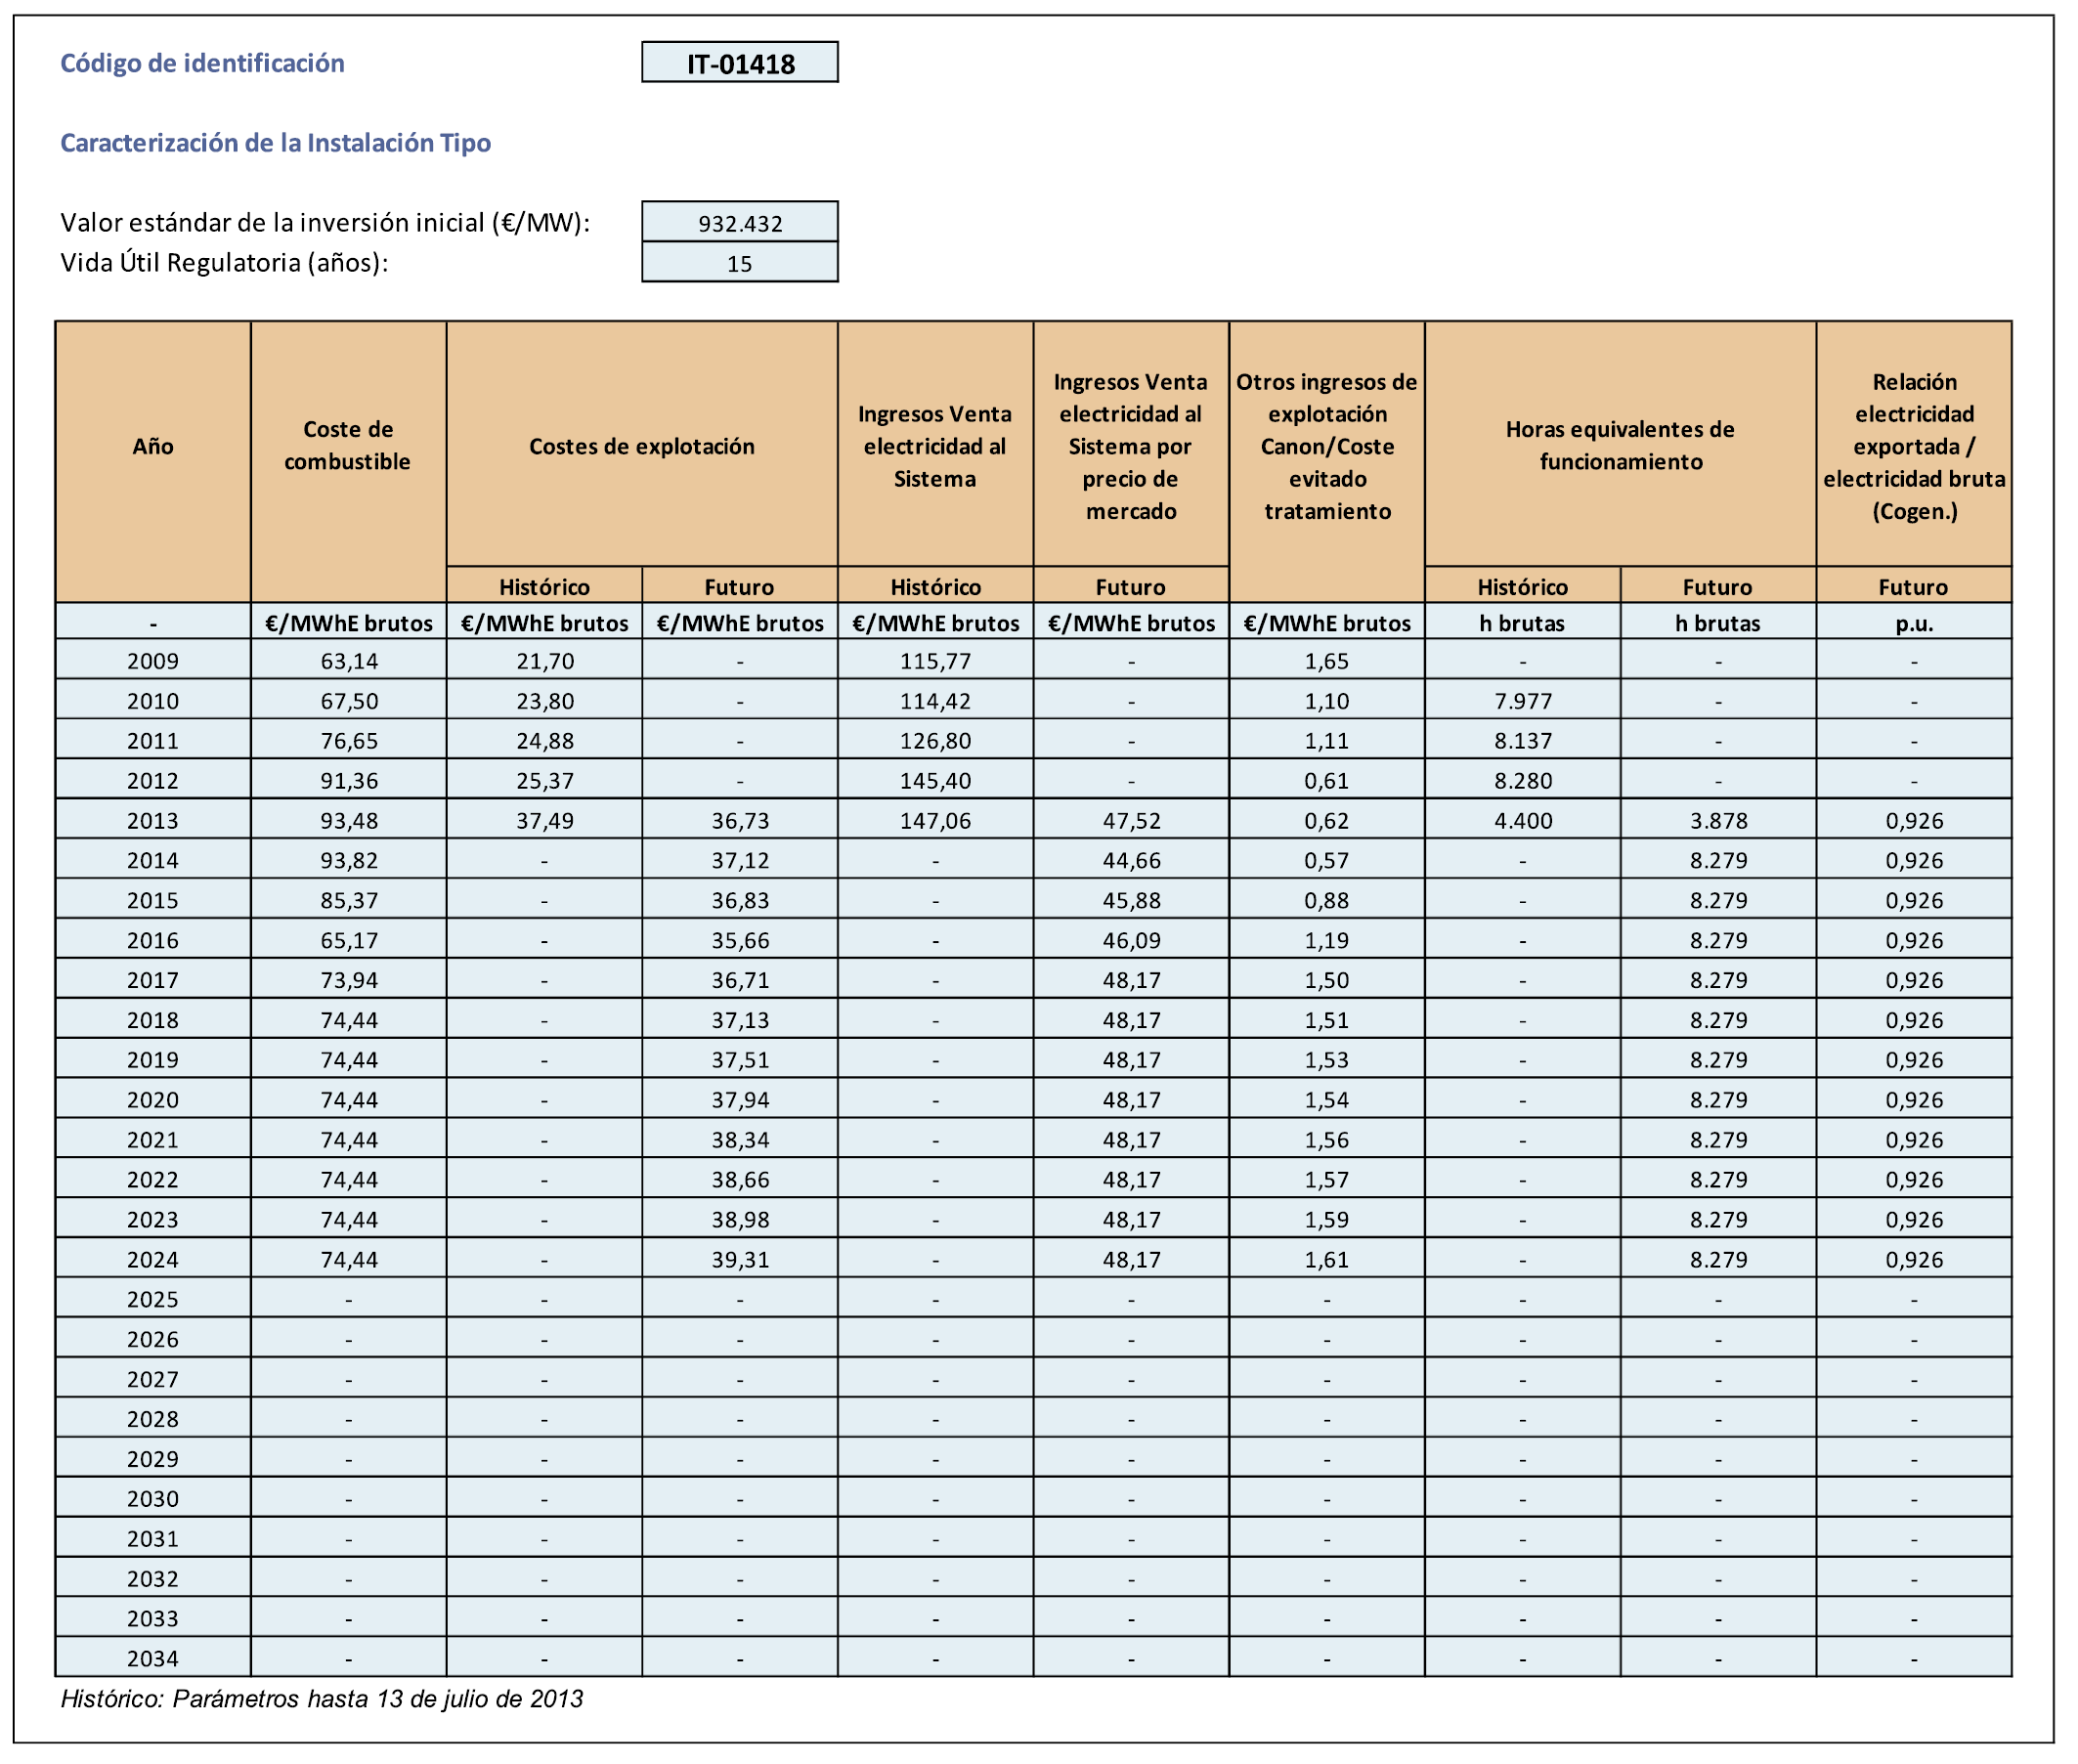2078x1764 pixels.
Task: Select future operating cost 37,94
Action: pyautogui.click(x=739, y=1100)
